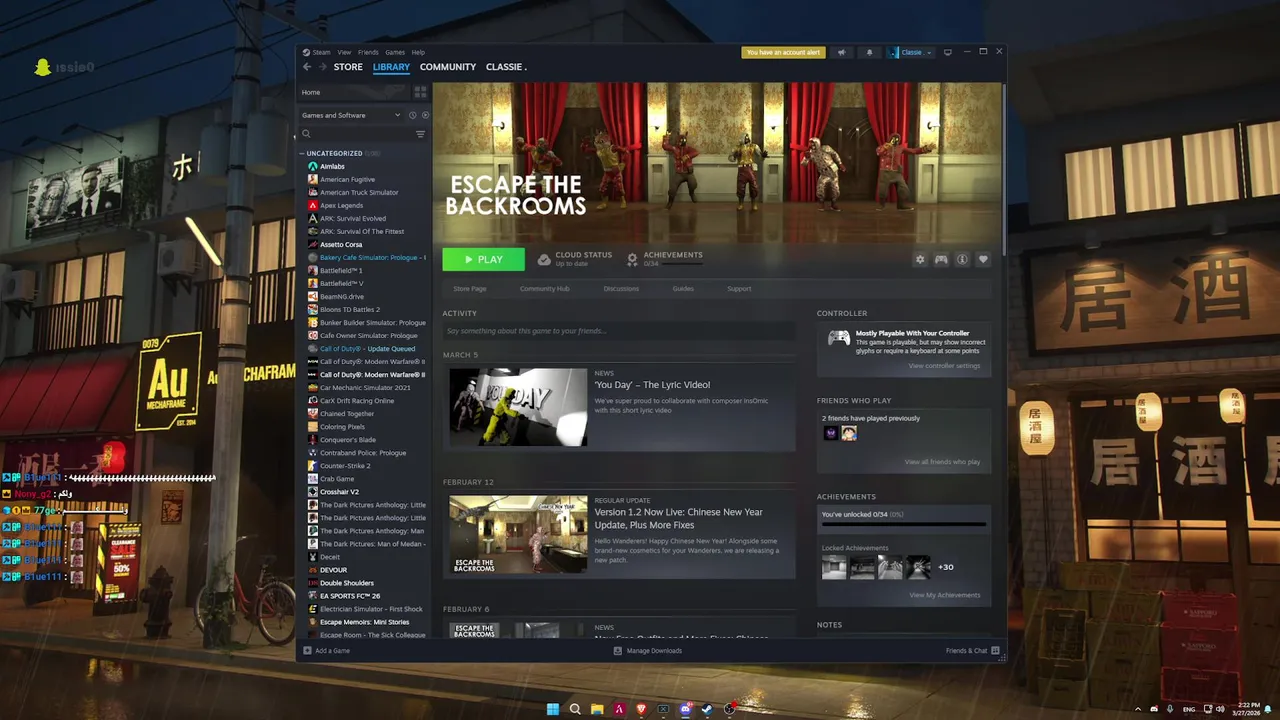1280x720 pixels.
Task: Open File Explorer from taskbar
Action: tap(597, 709)
